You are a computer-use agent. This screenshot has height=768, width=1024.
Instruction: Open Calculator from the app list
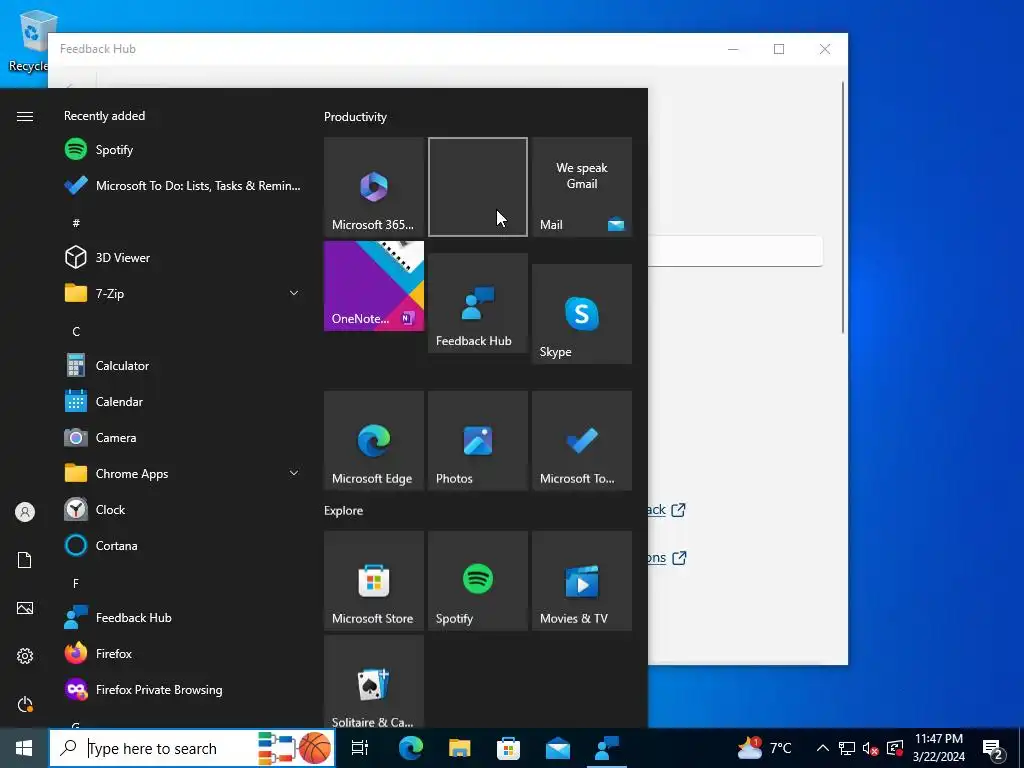point(183,366)
